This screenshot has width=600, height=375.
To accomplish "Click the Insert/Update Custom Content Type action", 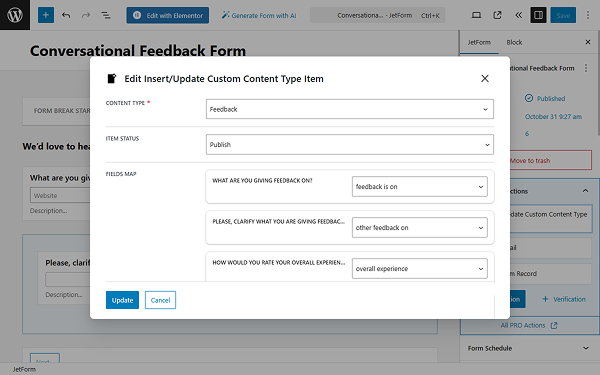I will [551, 218].
